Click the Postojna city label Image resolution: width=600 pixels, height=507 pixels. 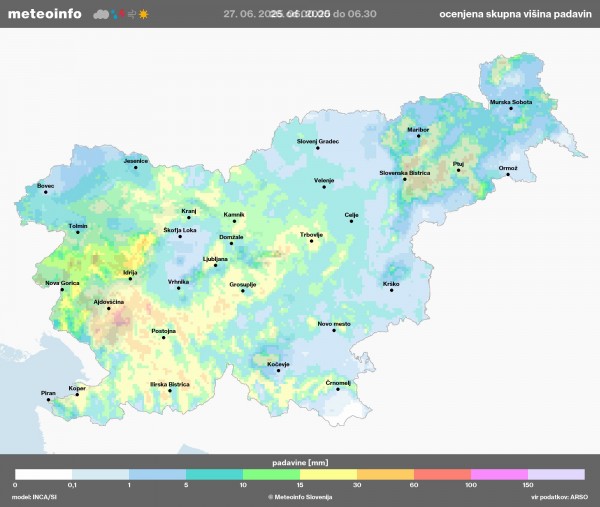pyautogui.click(x=164, y=331)
